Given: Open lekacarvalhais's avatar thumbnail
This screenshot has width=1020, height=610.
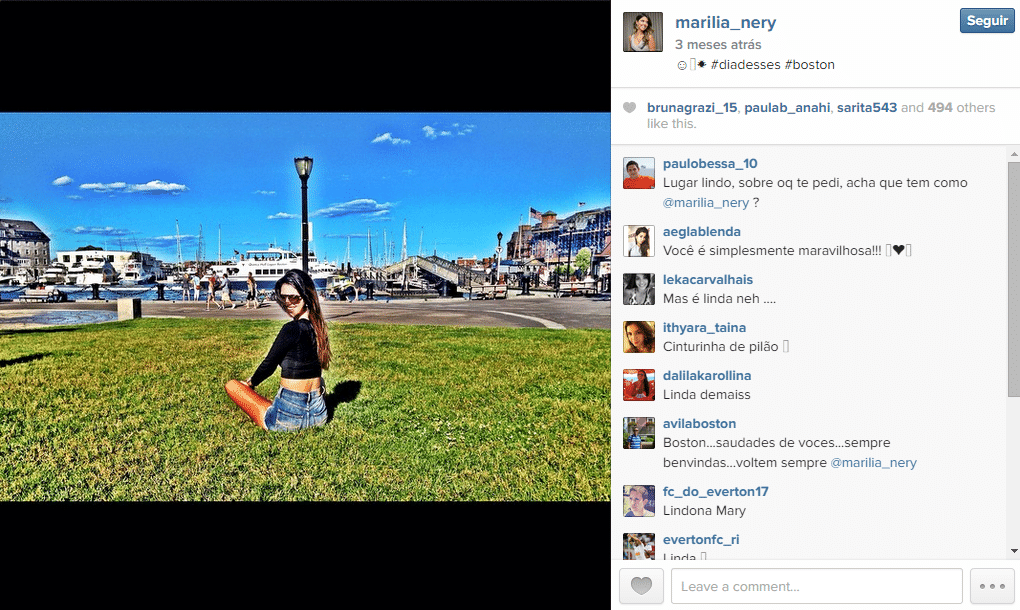Looking at the screenshot, I should click(x=639, y=289).
